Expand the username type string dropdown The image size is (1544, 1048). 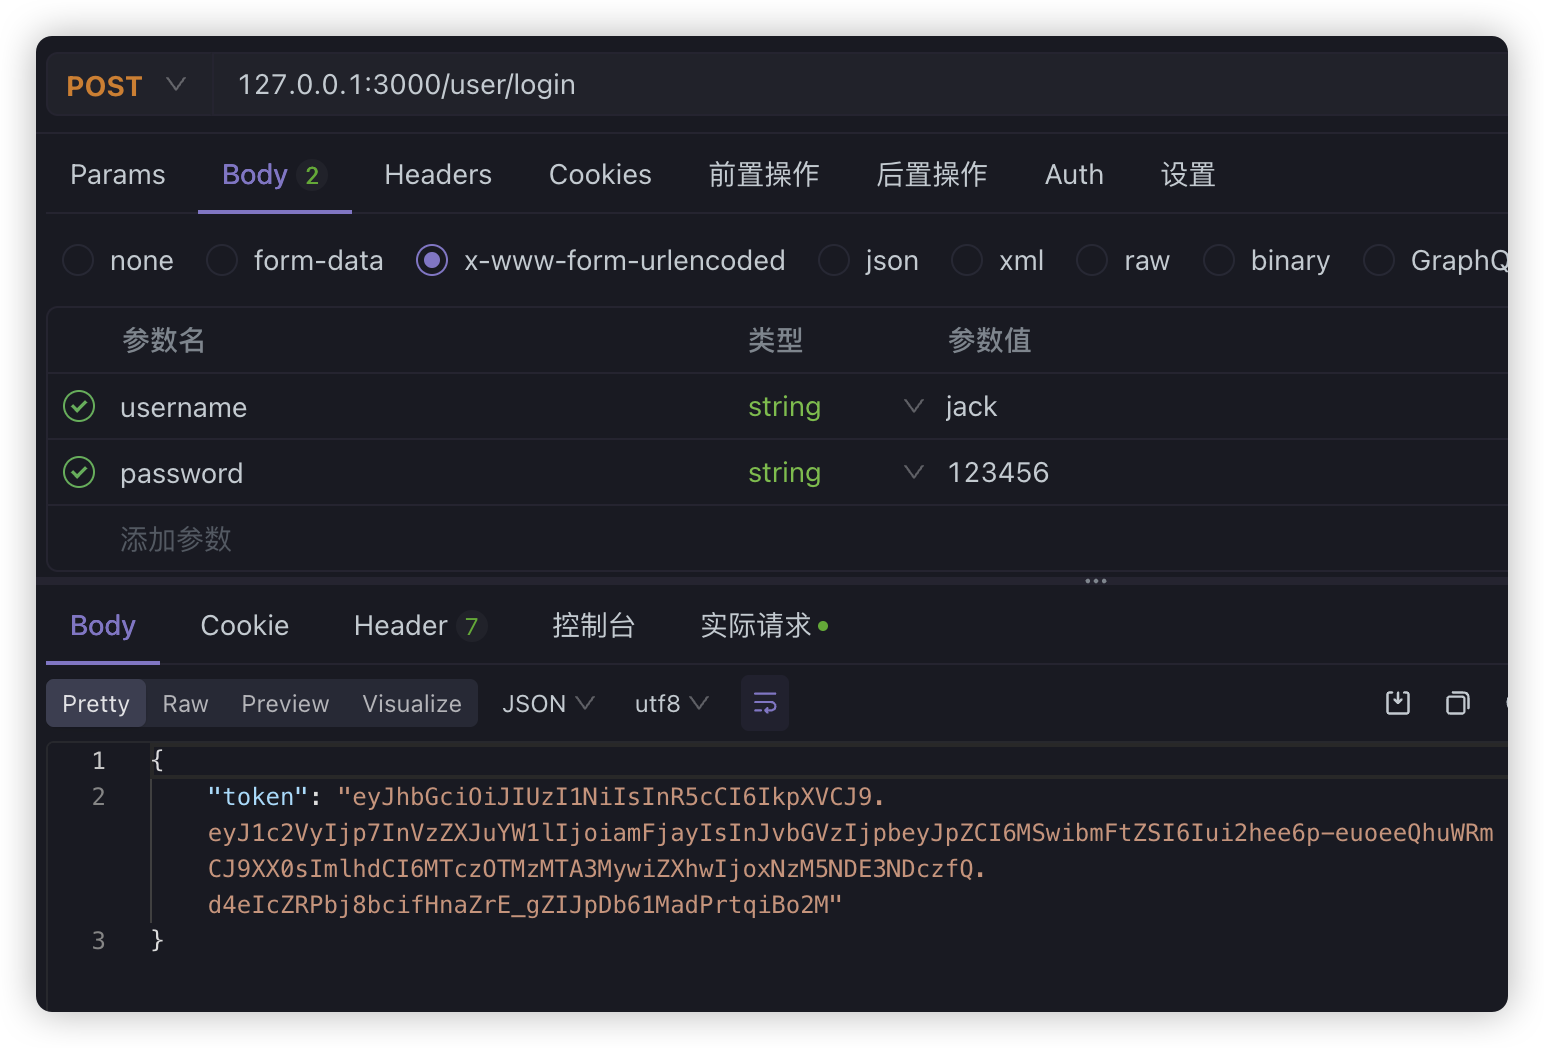click(913, 406)
